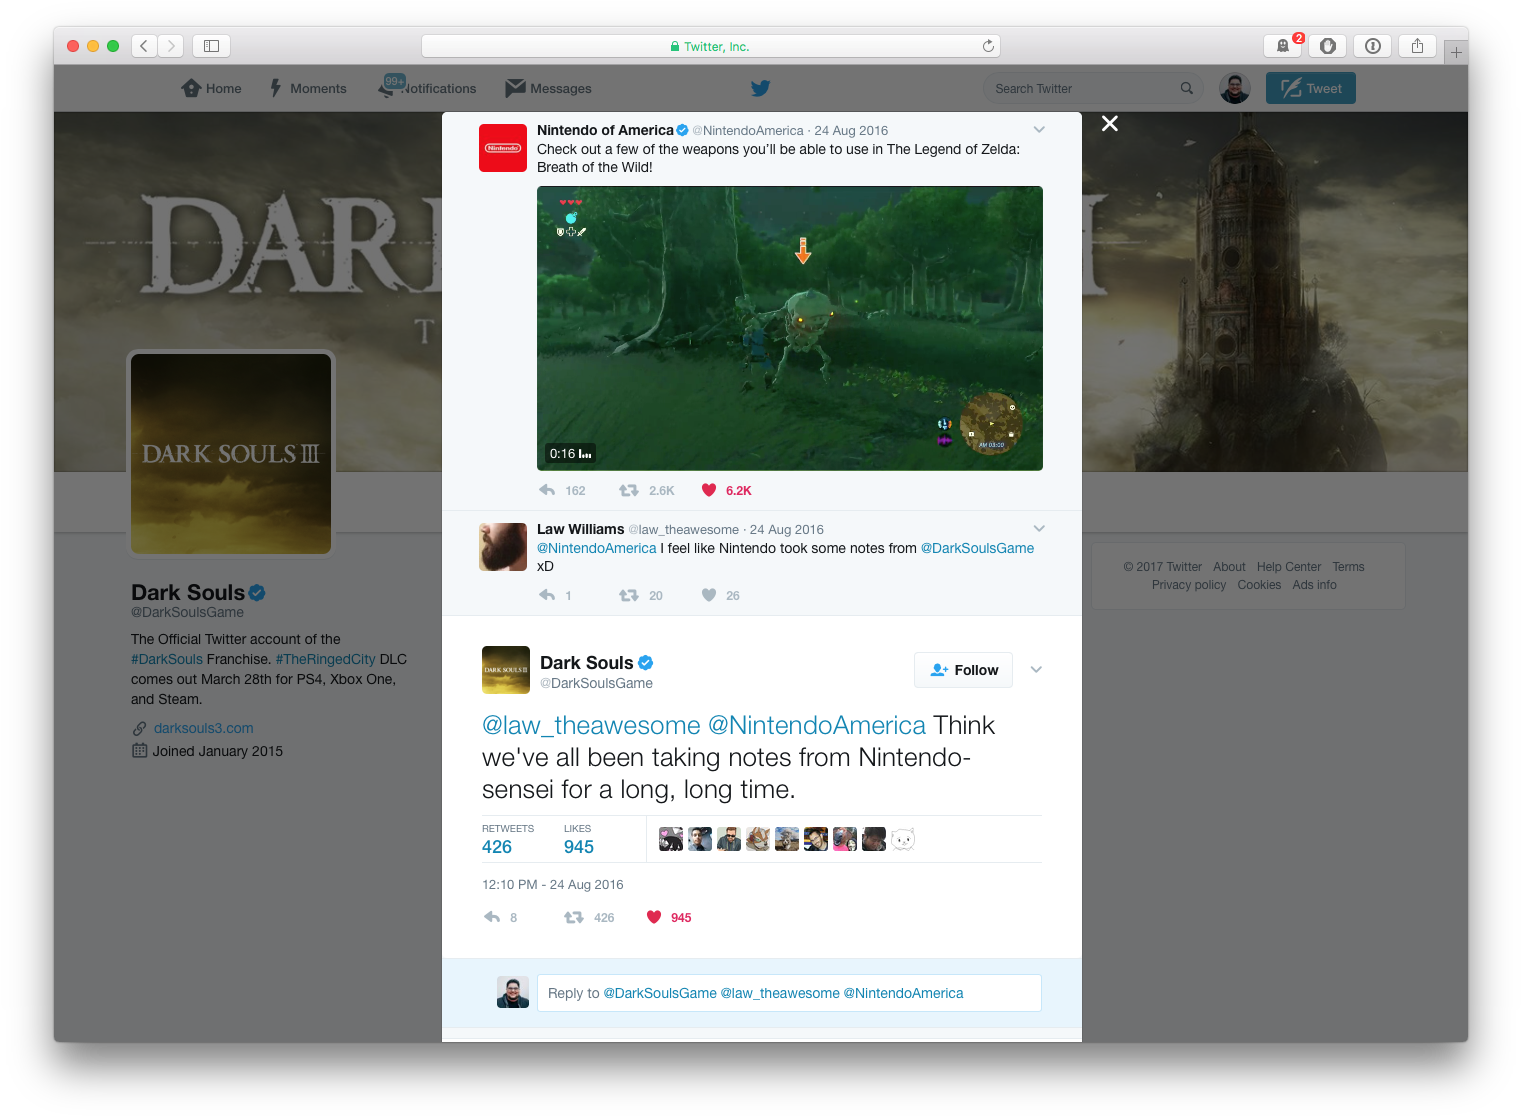
Task: Go to Twitter Home
Action: (x=212, y=88)
